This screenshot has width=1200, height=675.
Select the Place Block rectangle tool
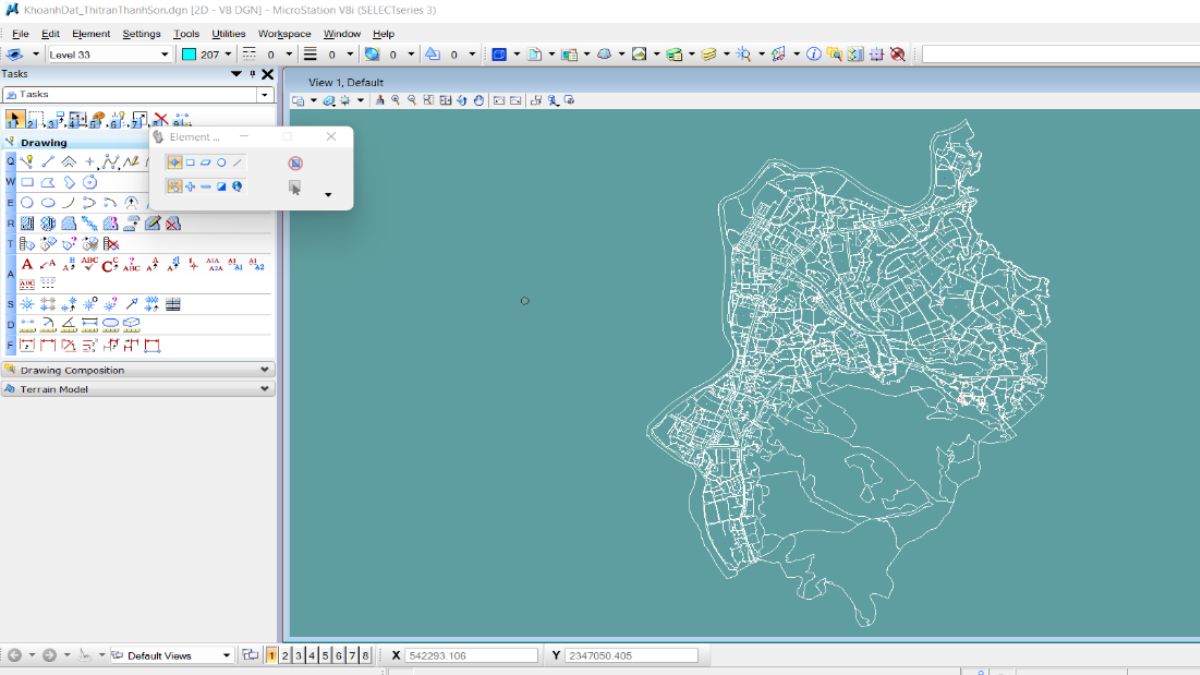click(x=28, y=183)
